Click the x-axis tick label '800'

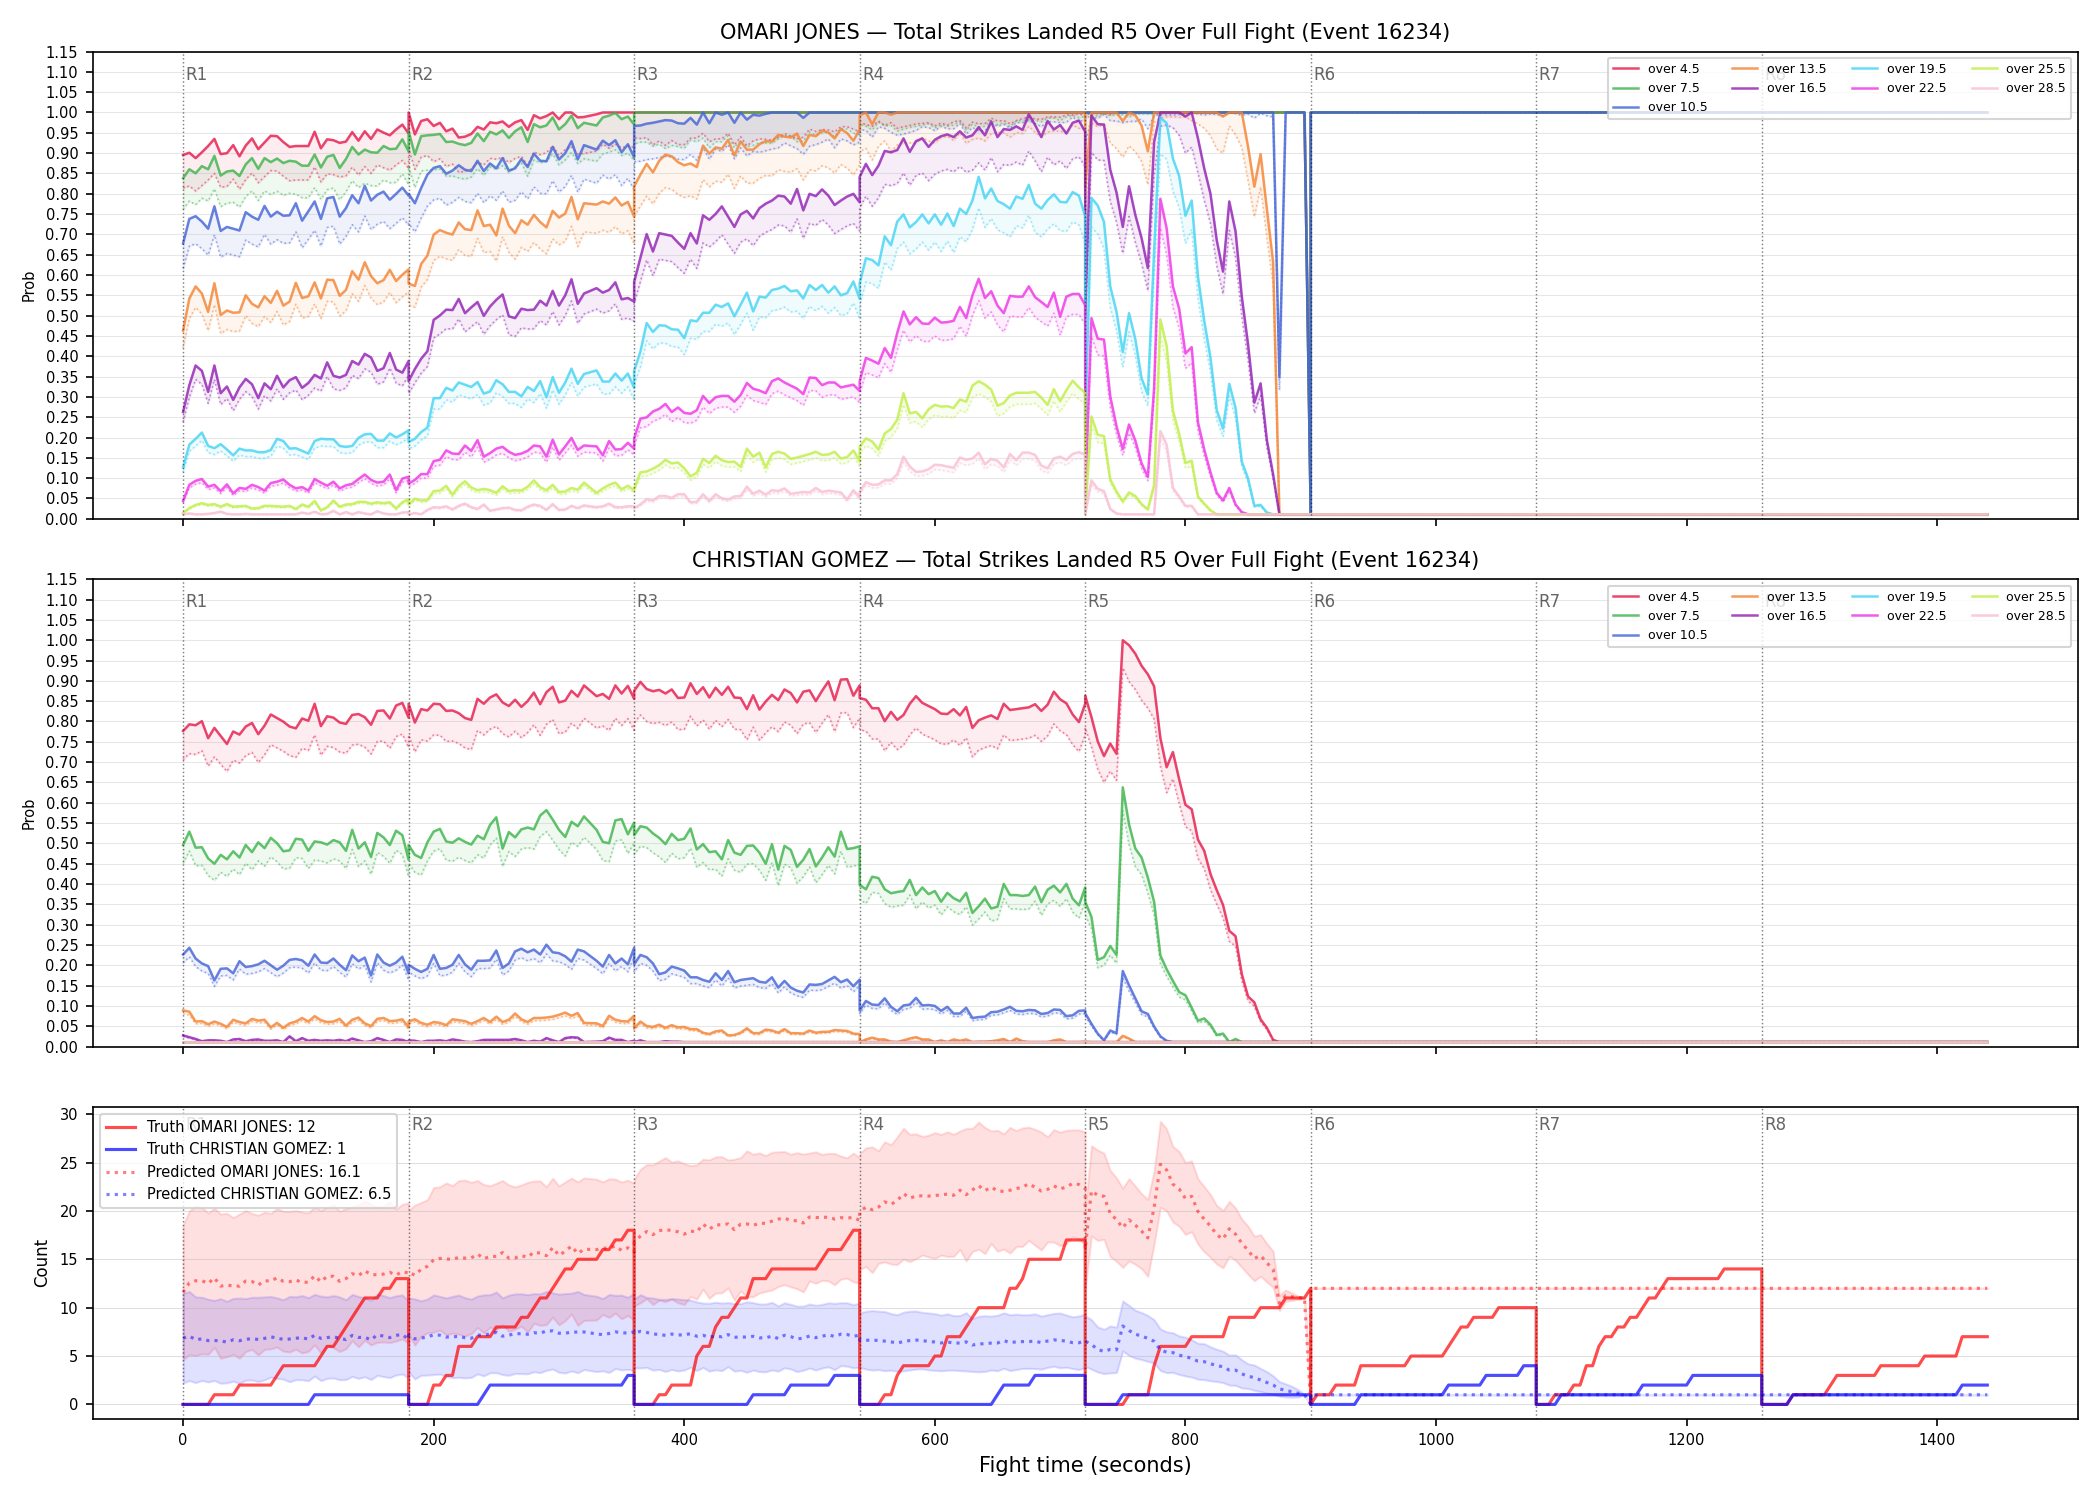coord(1185,1440)
